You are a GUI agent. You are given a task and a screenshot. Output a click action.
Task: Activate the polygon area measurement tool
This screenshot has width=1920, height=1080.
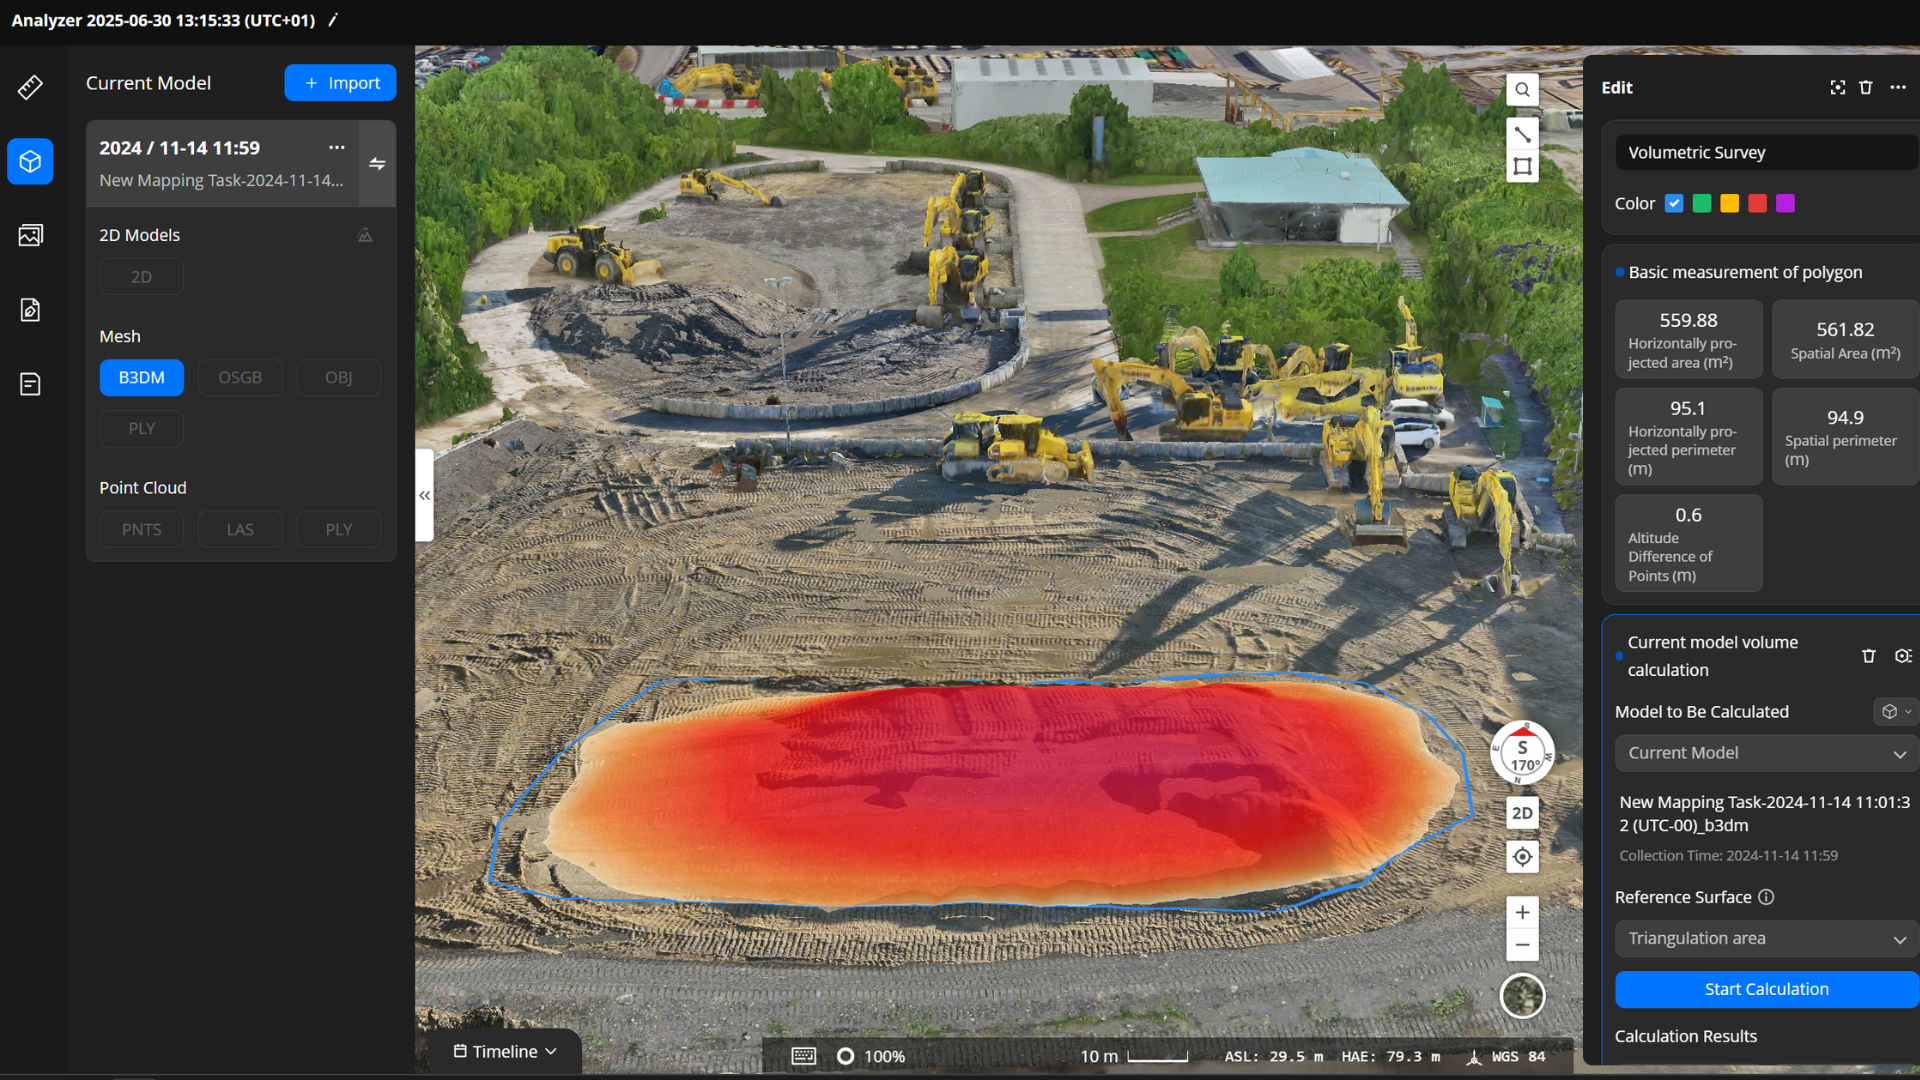pos(1522,167)
